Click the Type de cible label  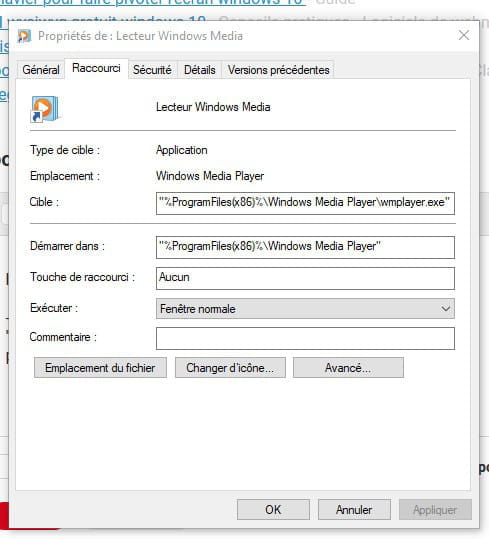click(65, 150)
